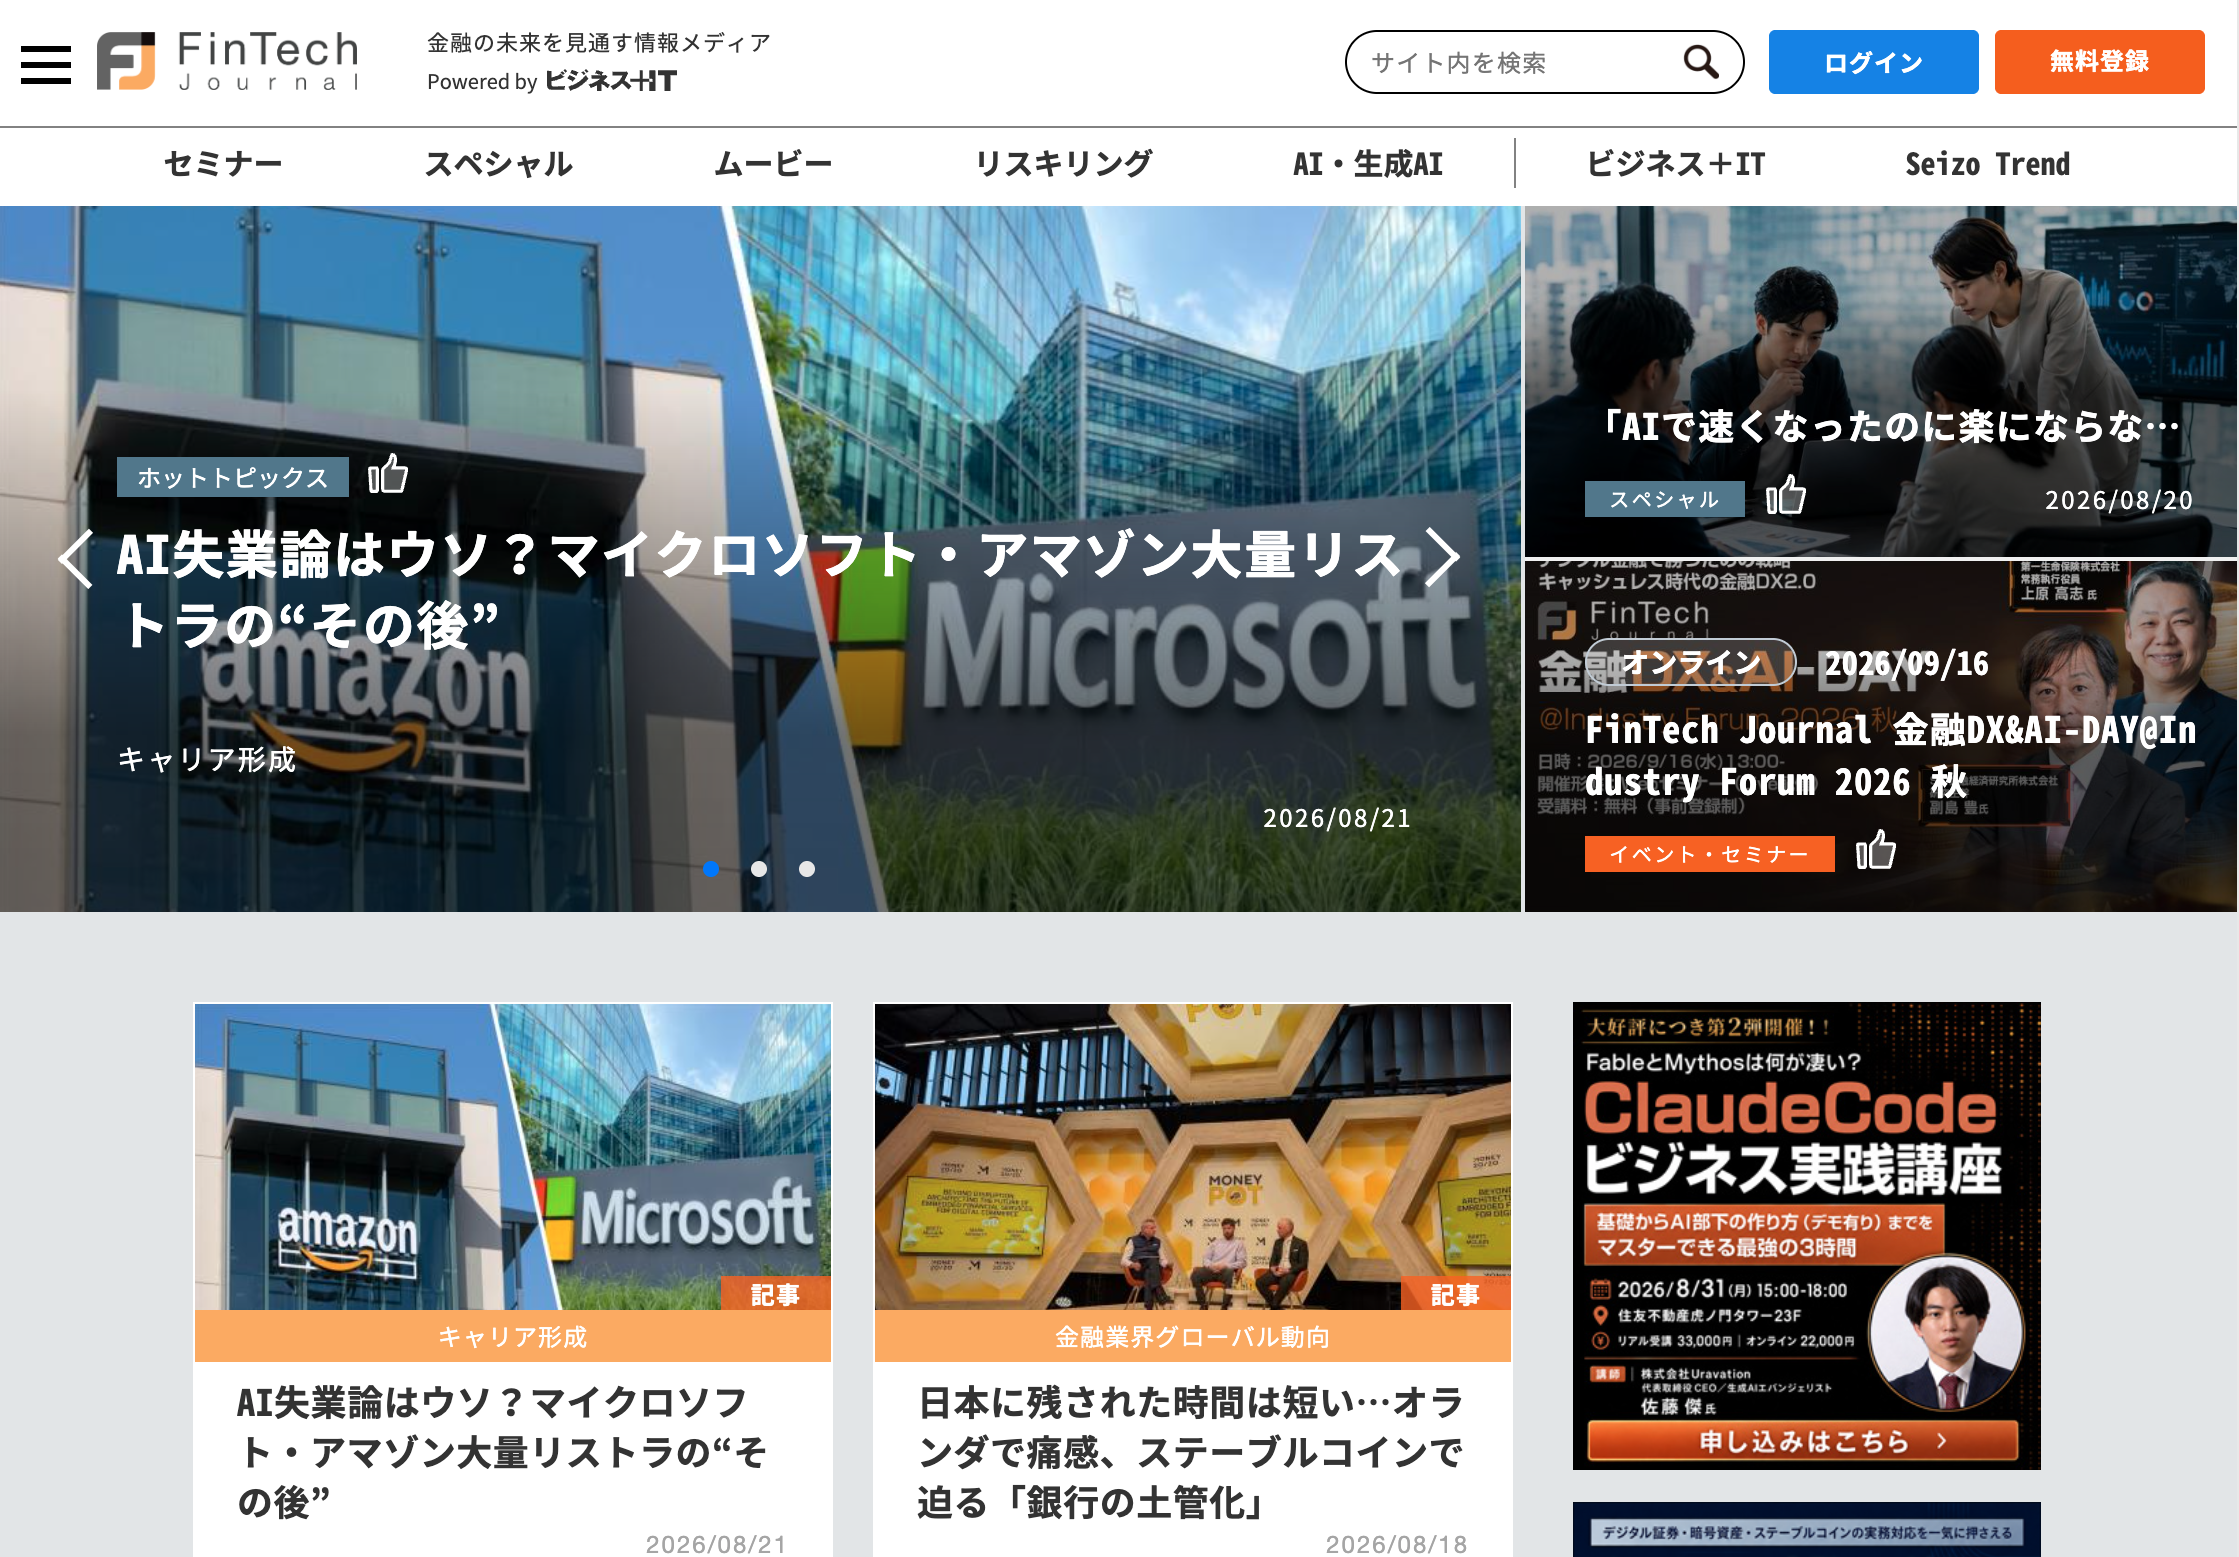Open the hamburger menu

(46, 65)
